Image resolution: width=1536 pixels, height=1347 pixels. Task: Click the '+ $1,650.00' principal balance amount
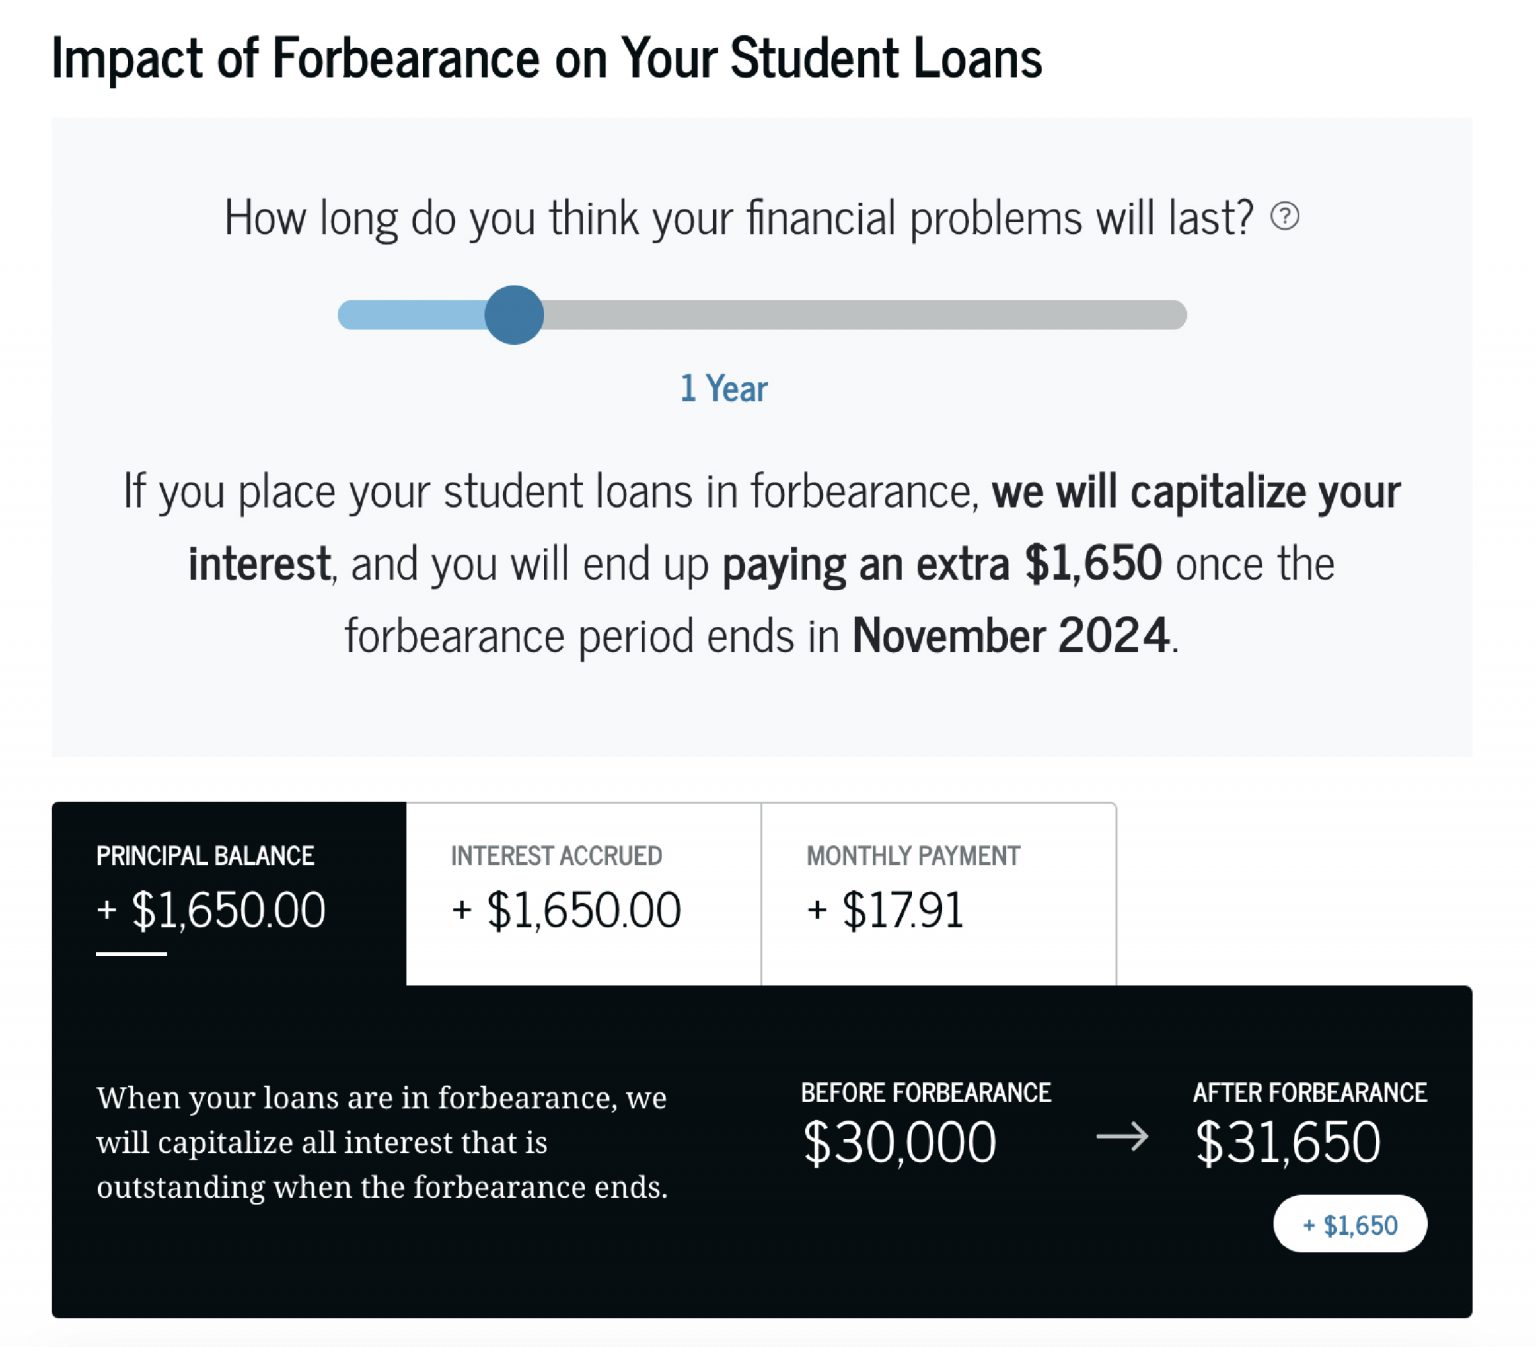tap(210, 910)
